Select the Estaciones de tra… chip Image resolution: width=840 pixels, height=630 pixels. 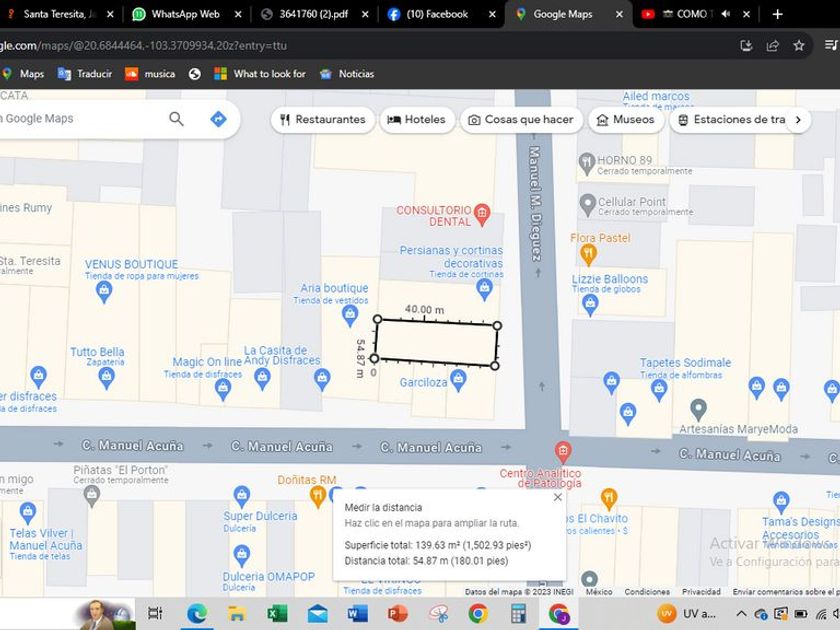[731, 119]
